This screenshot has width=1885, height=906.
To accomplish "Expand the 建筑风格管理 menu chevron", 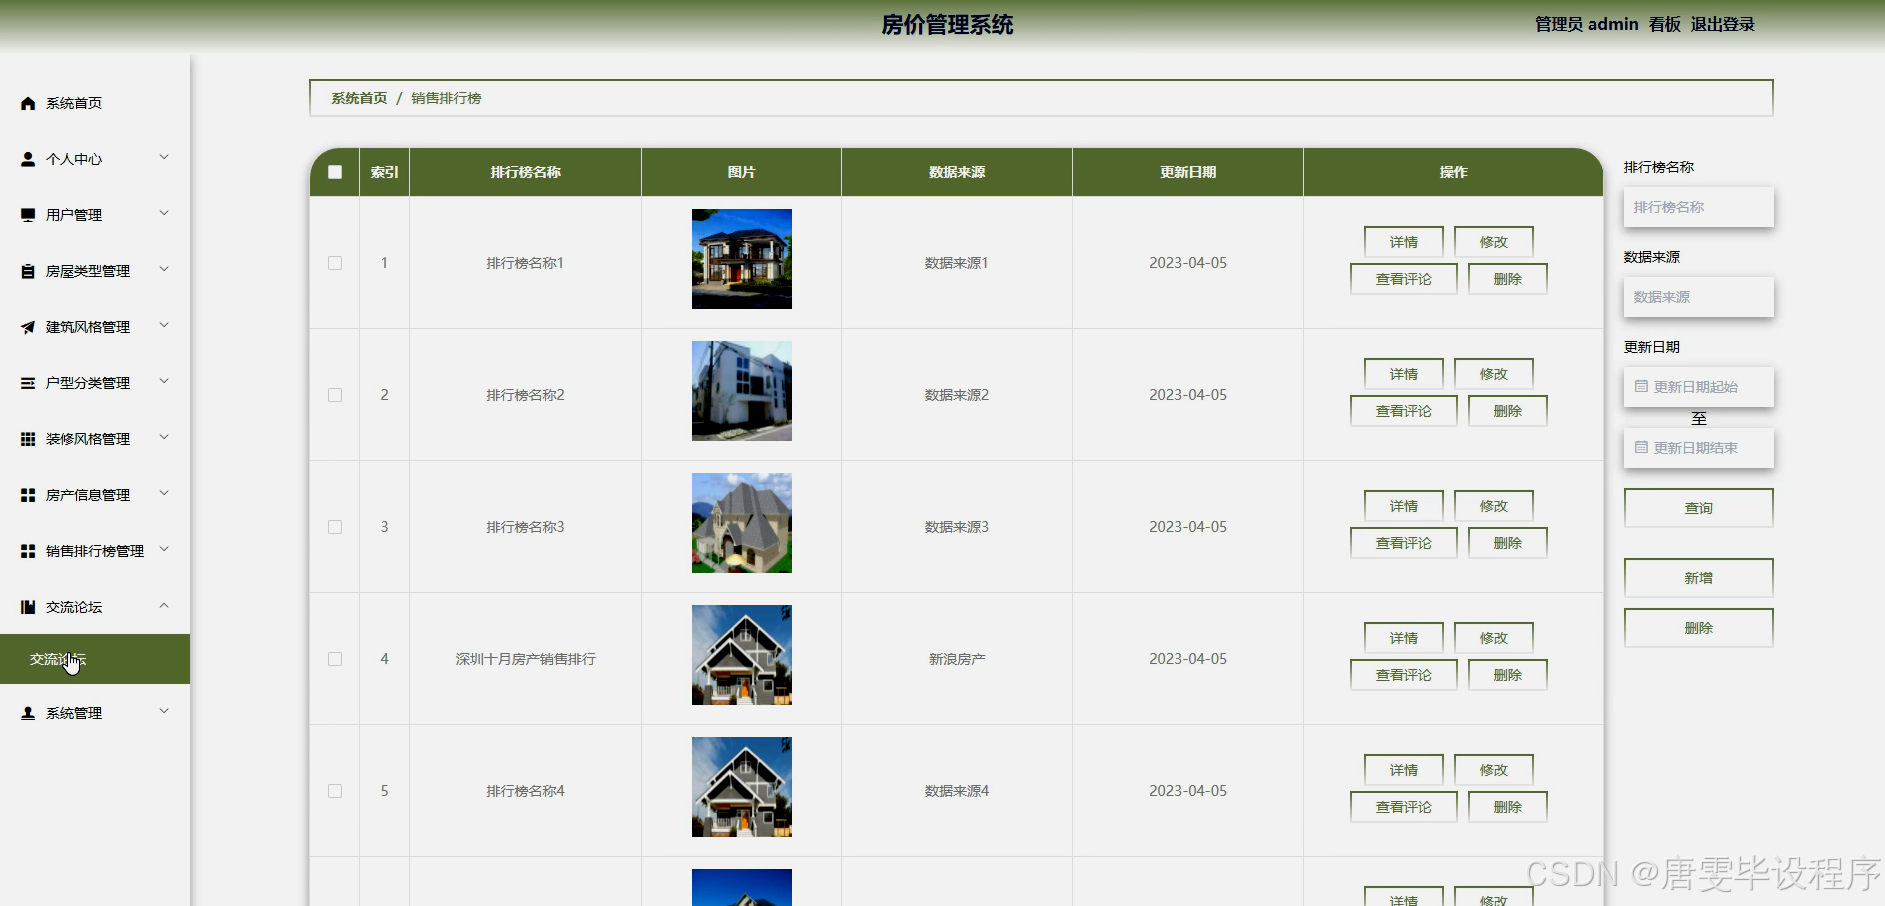I will pyautogui.click(x=164, y=325).
